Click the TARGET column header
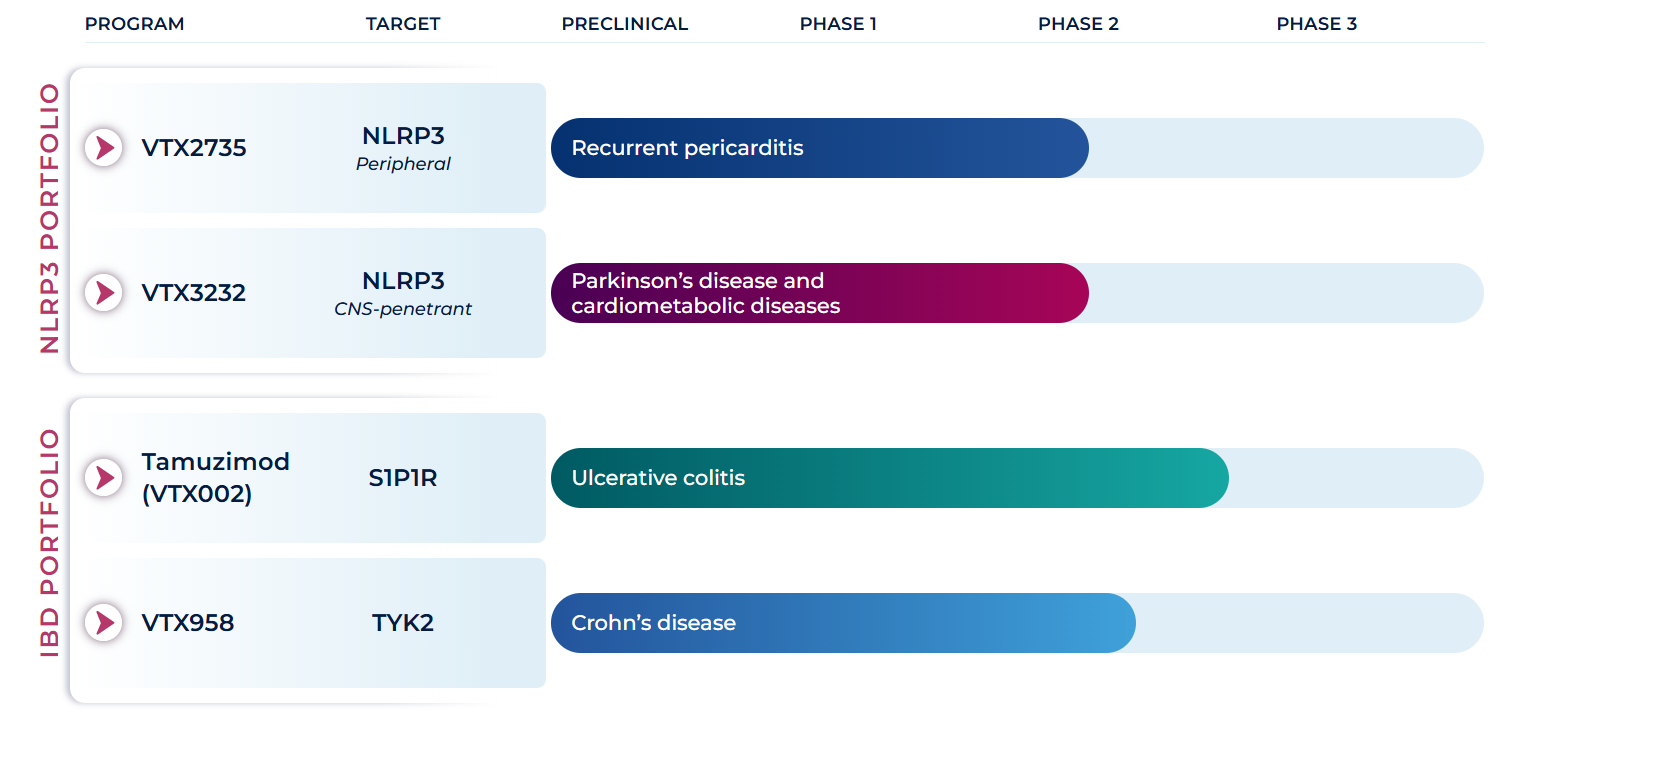Image resolution: width=1671 pixels, height=759 pixels. (403, 24)
